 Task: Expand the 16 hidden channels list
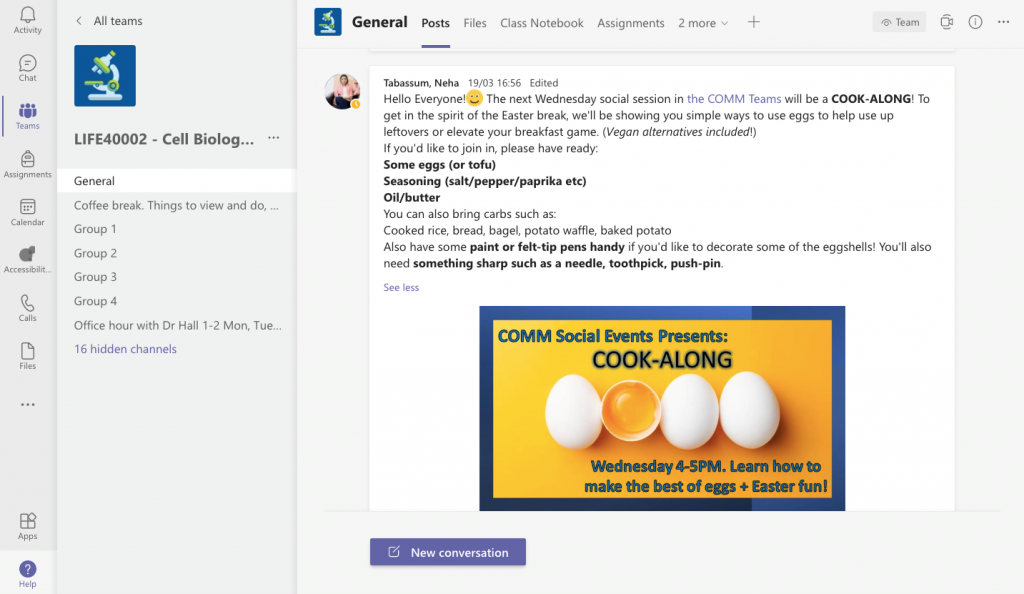coord(125,349)
